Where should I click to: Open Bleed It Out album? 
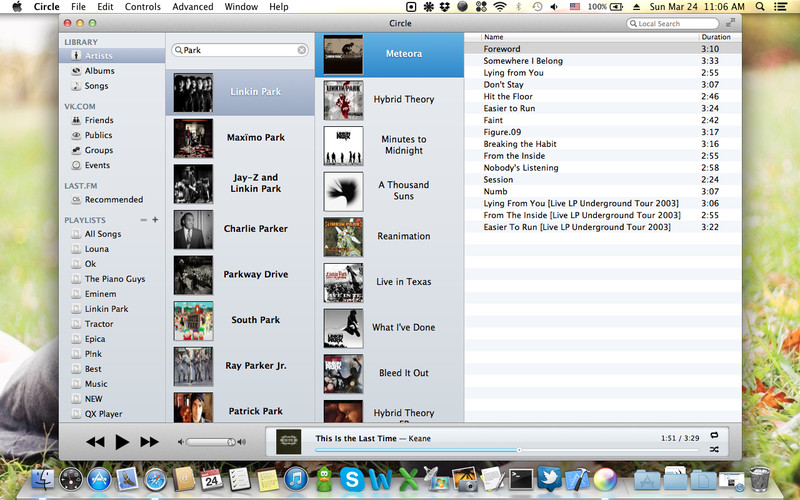pyautogui.click(x=389, y=373)
